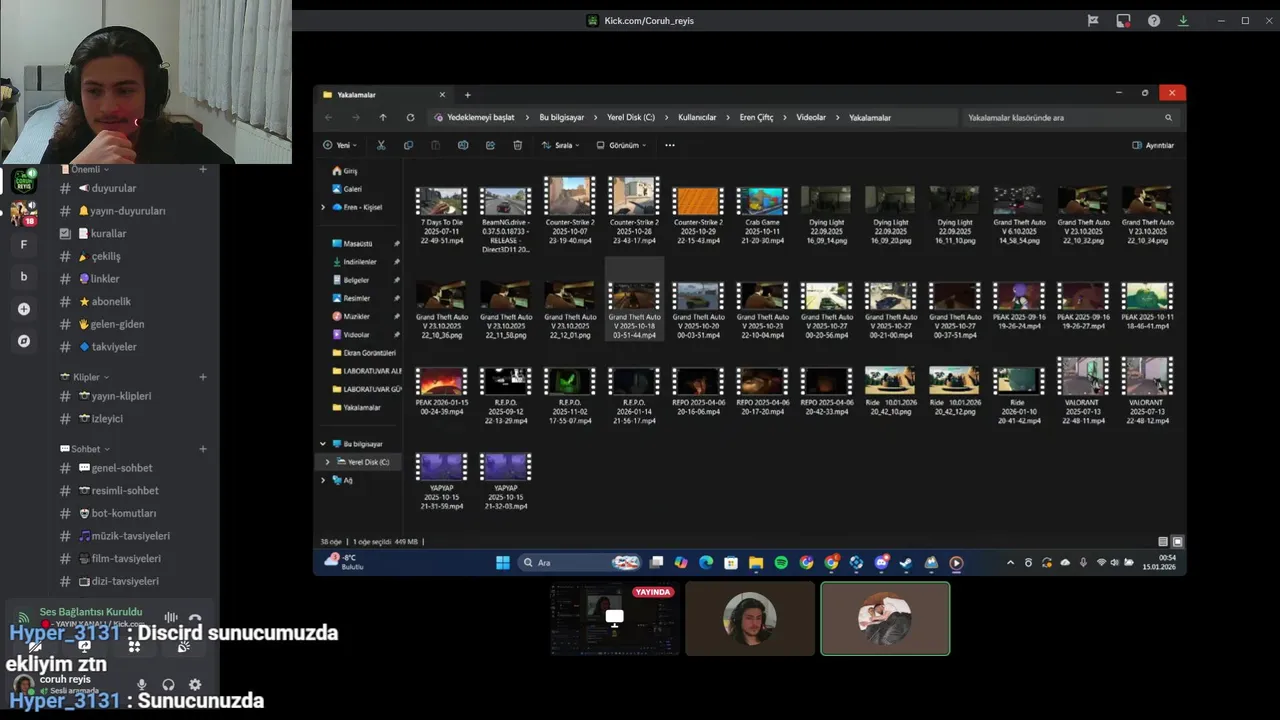
Task: Click the Copy icon in Explorer toolbar
Action: coord(408,145)
